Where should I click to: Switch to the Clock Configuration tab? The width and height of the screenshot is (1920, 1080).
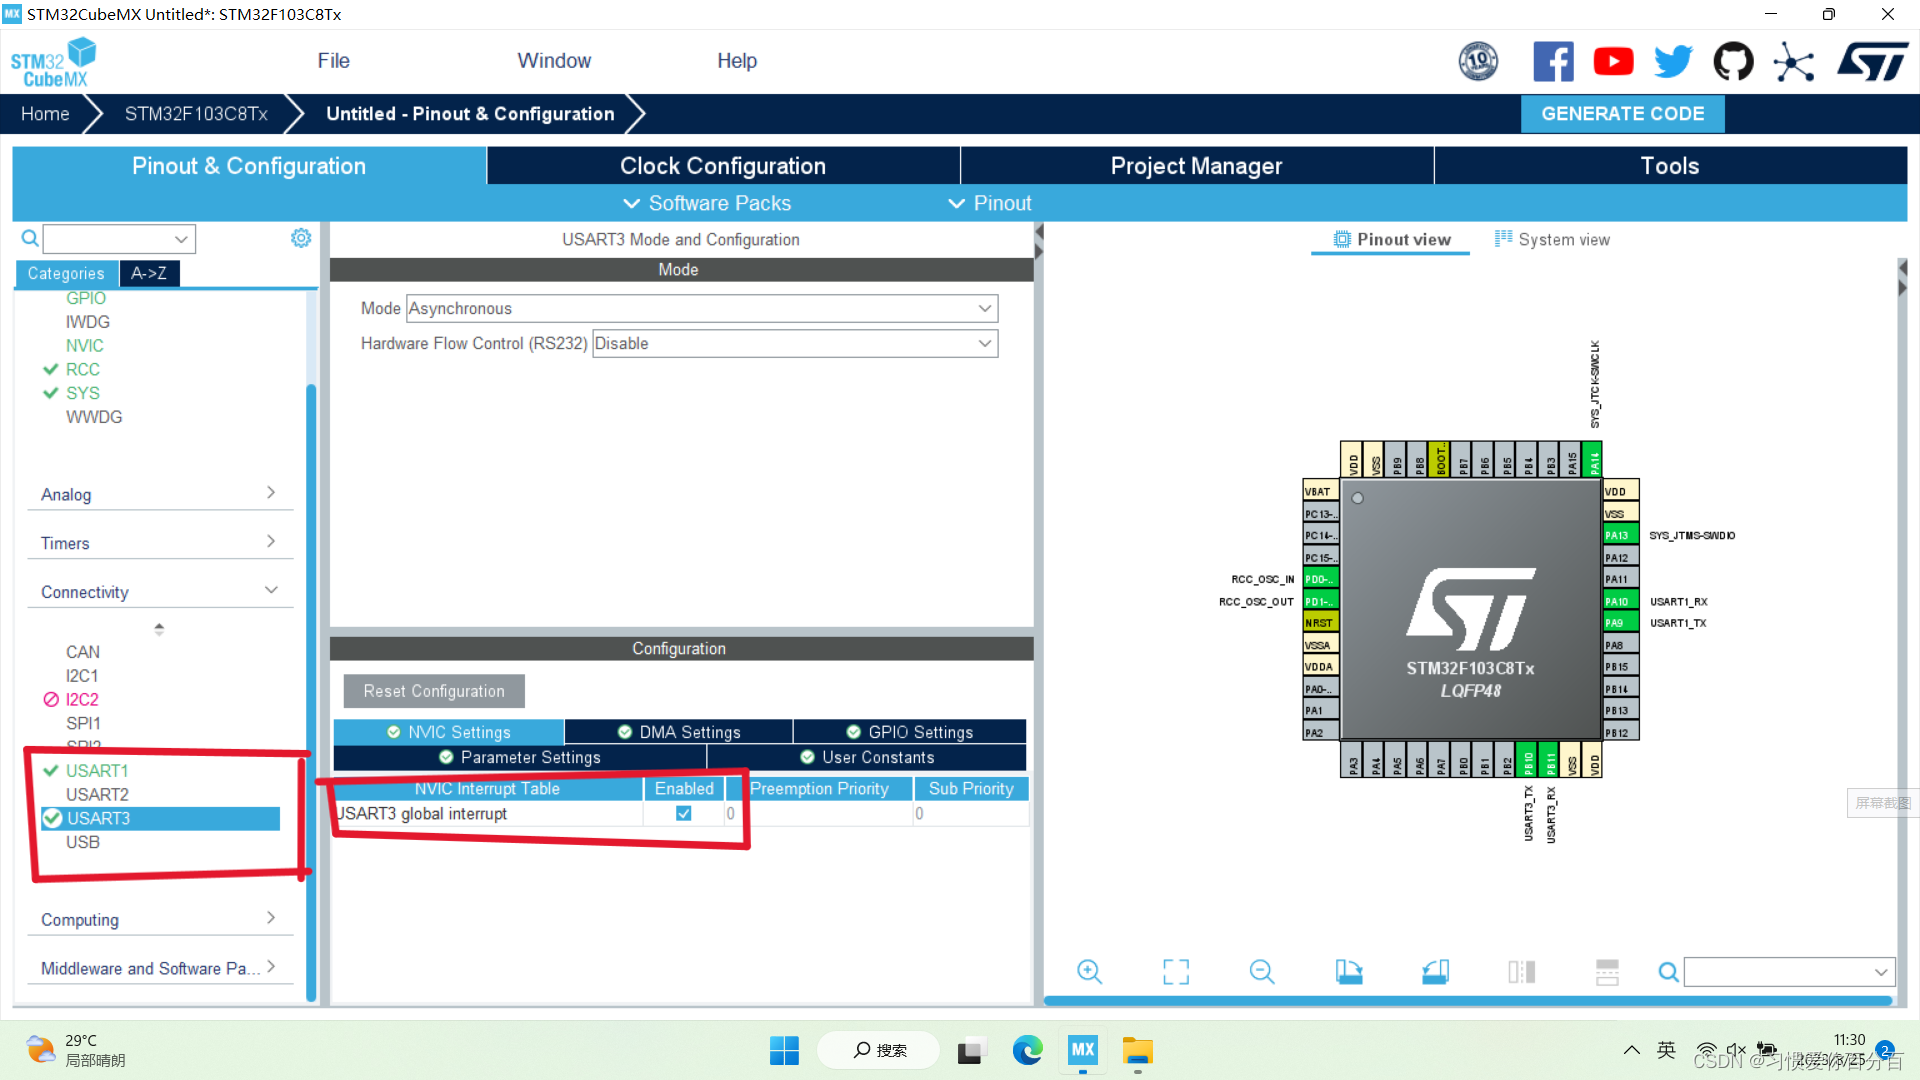(722, 165)
